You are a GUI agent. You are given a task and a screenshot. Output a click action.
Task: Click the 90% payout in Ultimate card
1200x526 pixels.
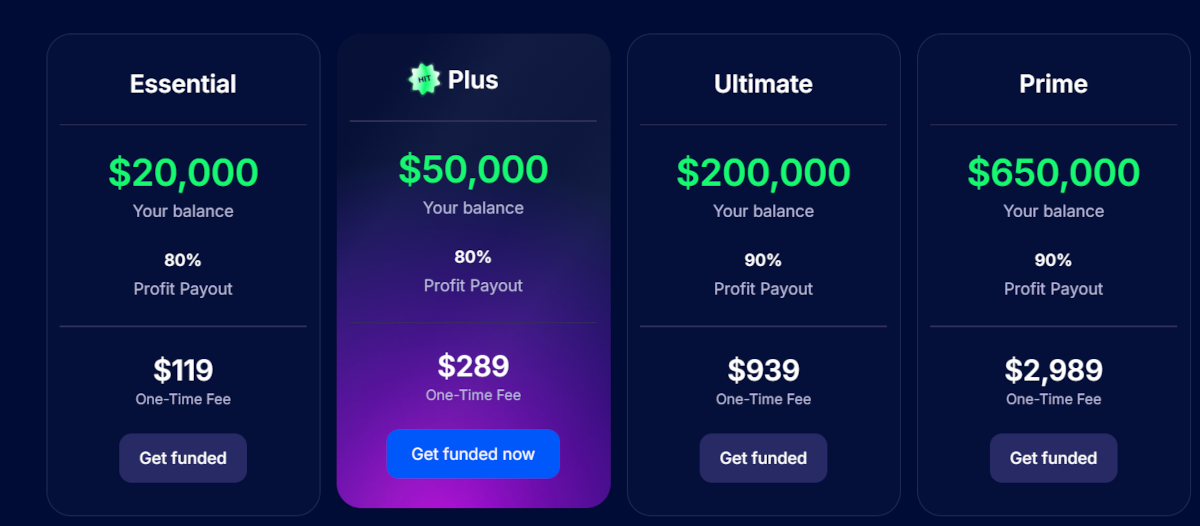pyautogui.click(x=763, y=260)
